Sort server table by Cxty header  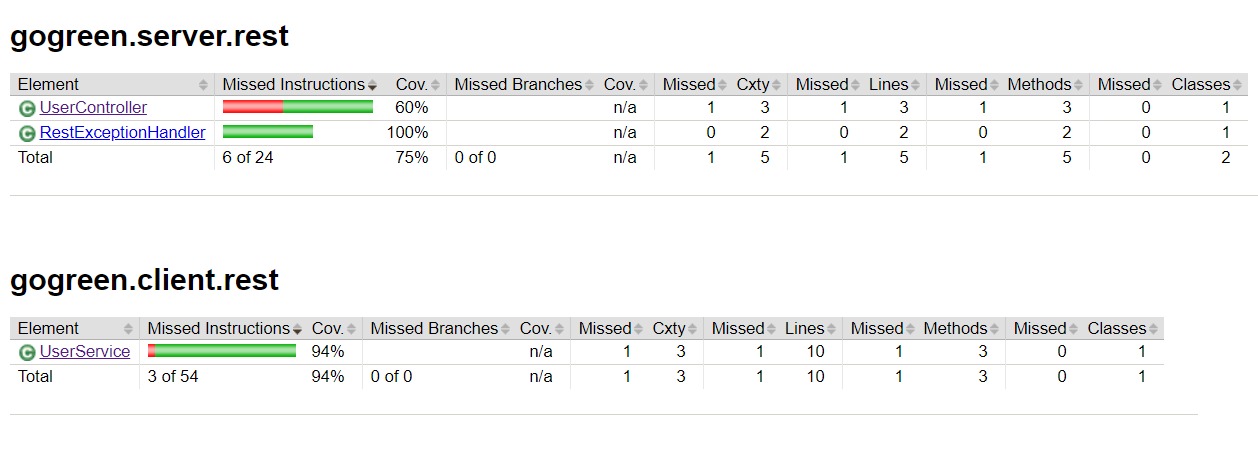(x=752, y=85)
